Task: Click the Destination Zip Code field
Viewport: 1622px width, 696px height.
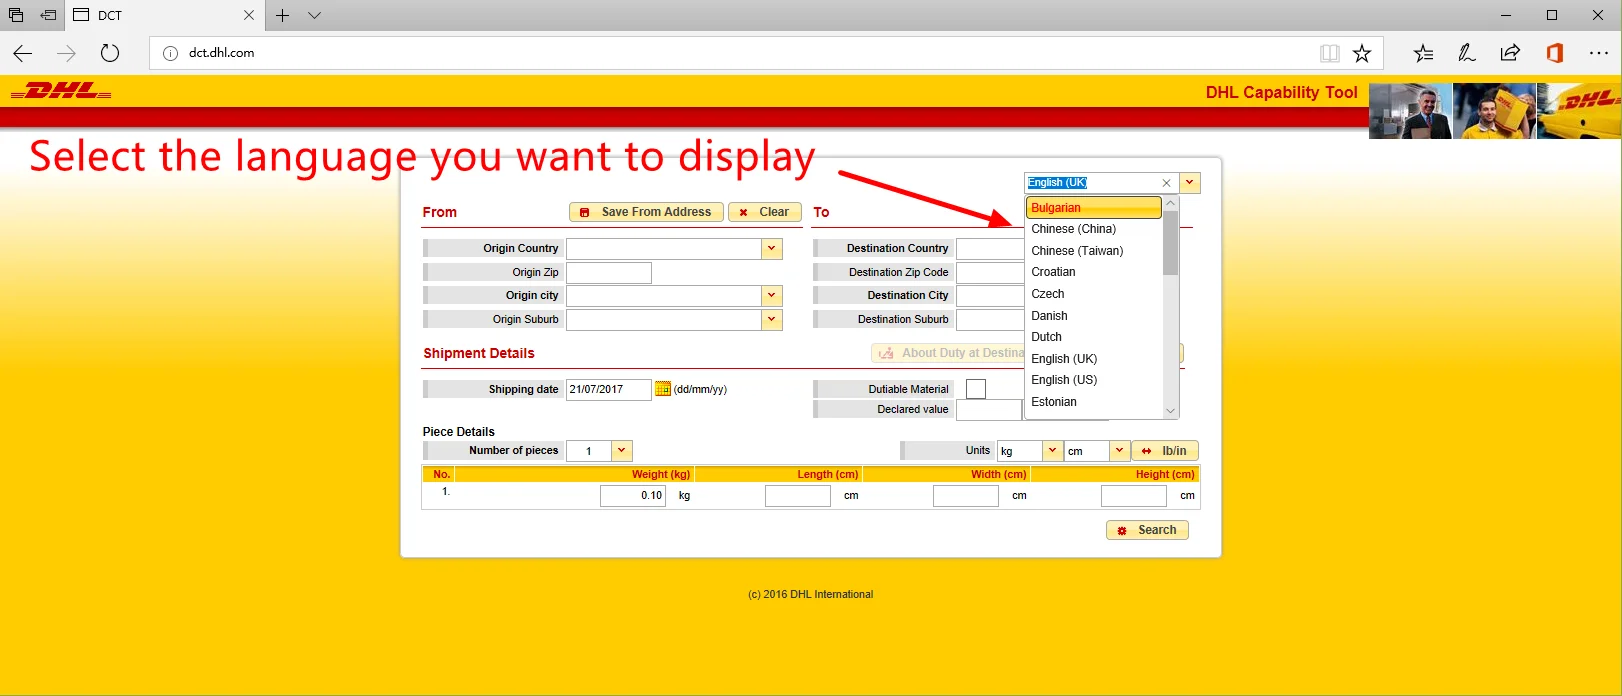Action: pyautogui.click(x=990, y=272)
